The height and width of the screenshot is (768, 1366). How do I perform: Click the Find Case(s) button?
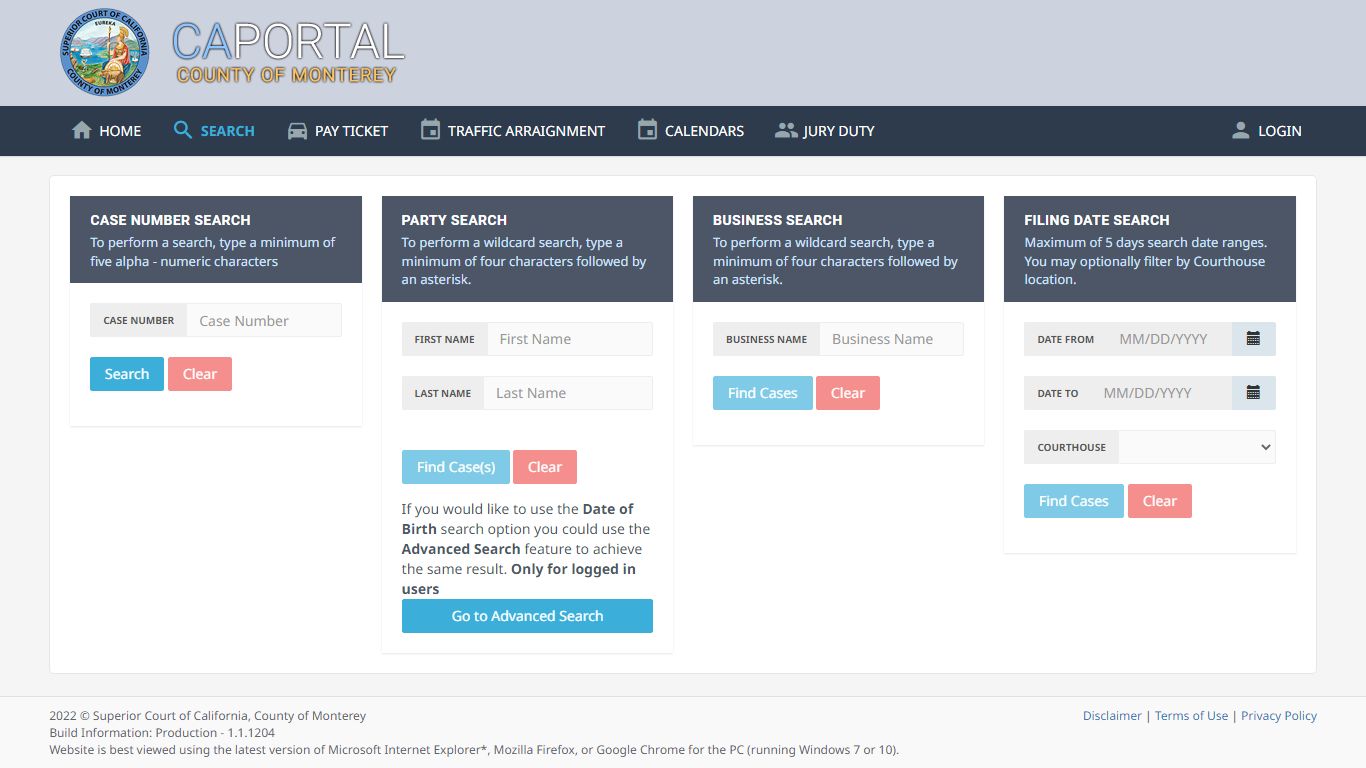pyautogui.click(x=456, y=467)
